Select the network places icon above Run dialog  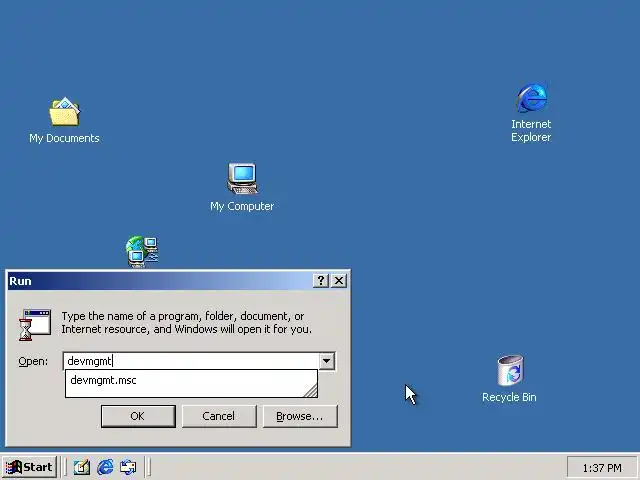(x=142, y=251)
